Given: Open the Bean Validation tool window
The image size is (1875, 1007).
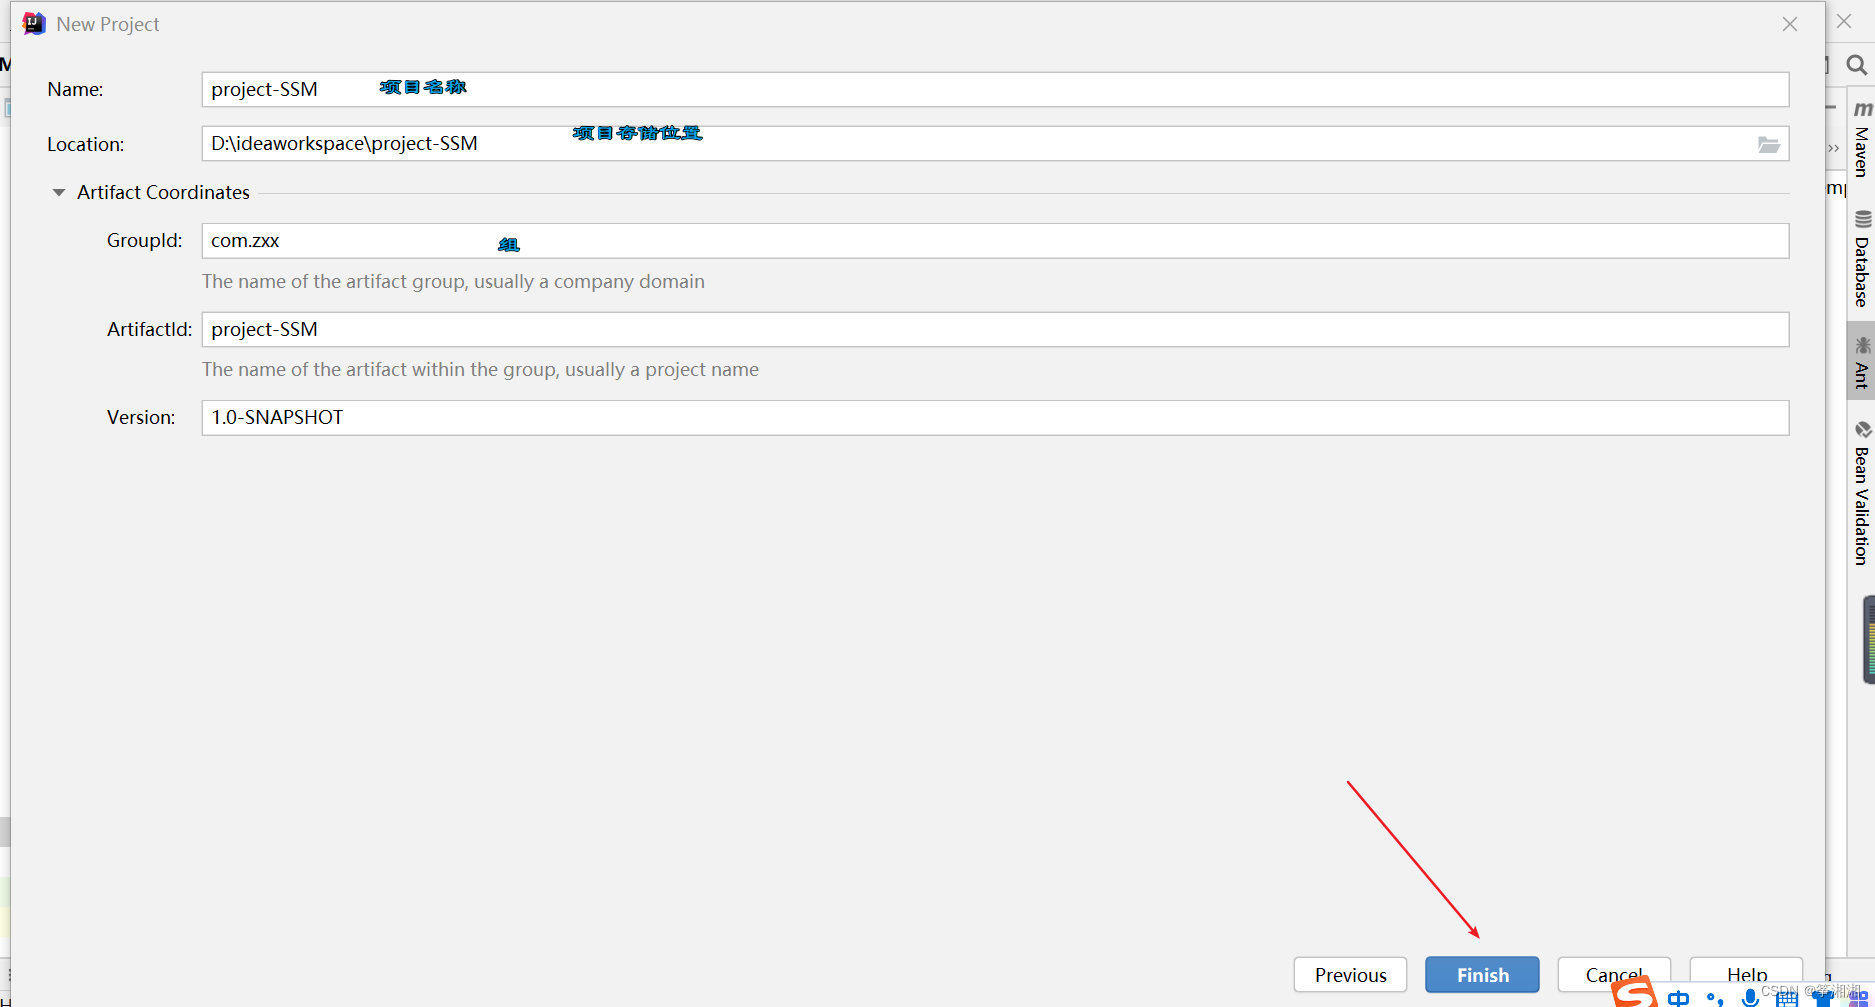Looking at the screenshot, I should pos(1862,493).
